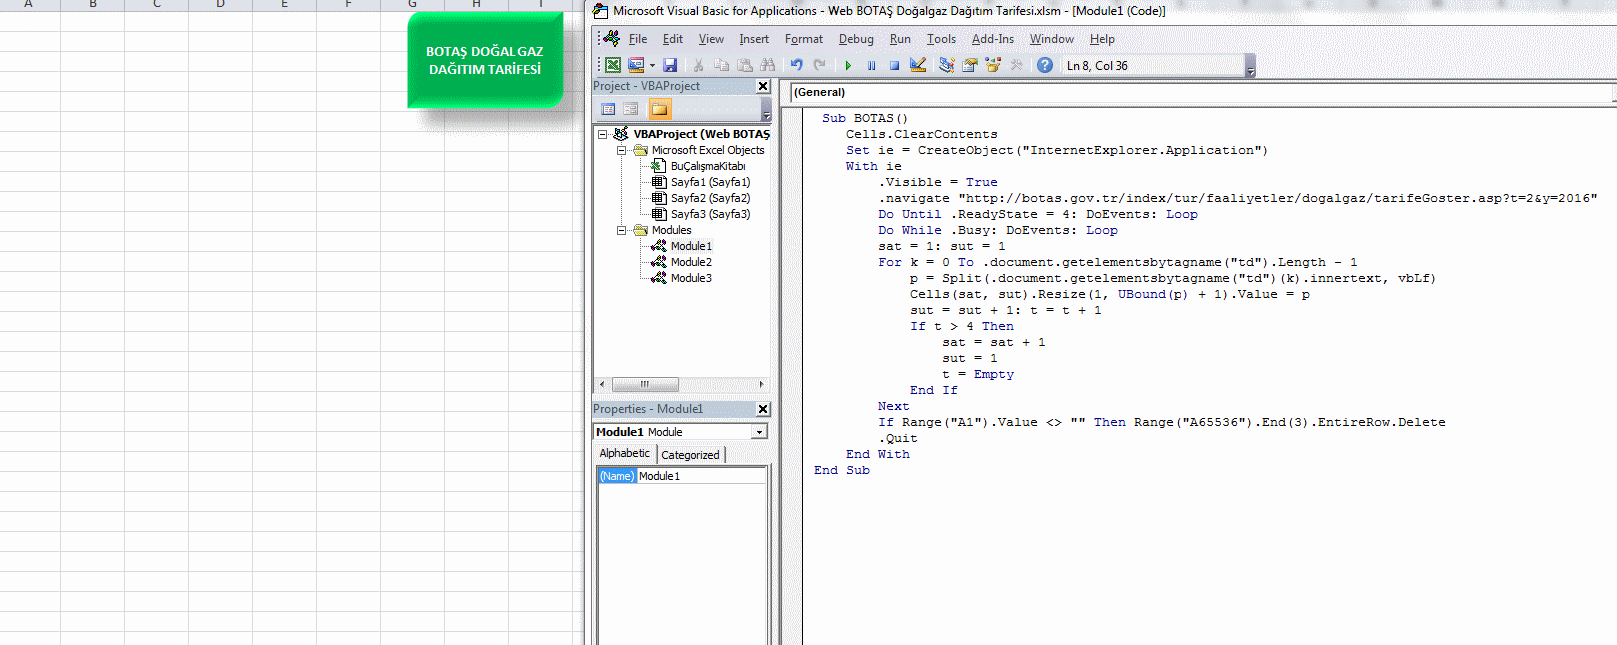
Task: Open the Edit menu
Action: 673,39
